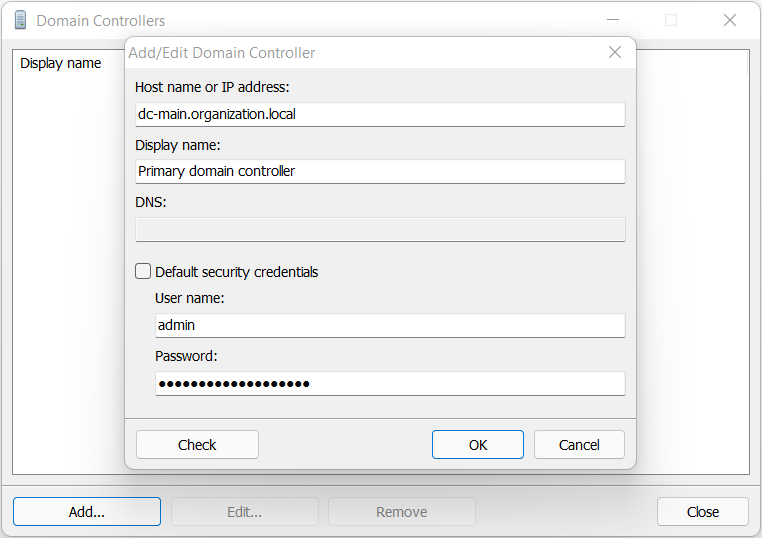Click the Host name or IP address field

click(380, 114)
